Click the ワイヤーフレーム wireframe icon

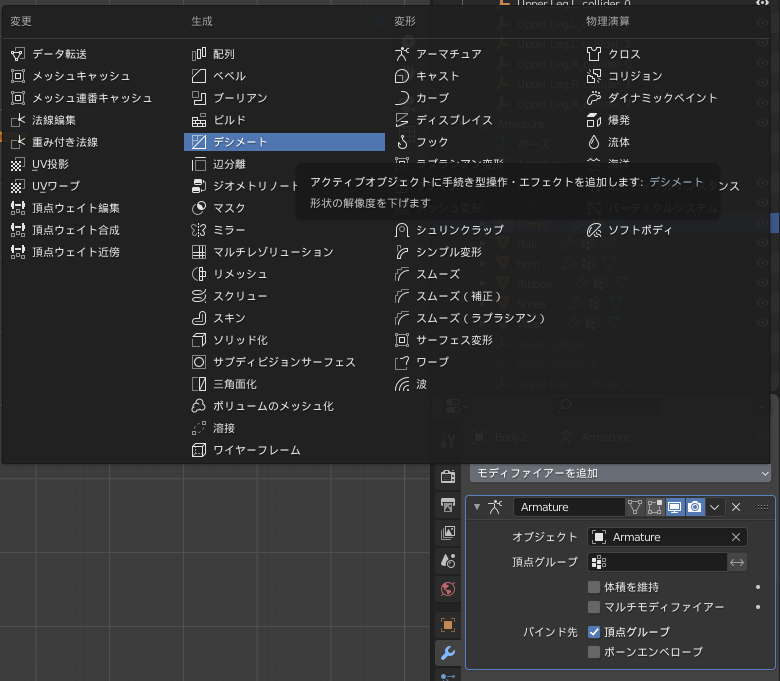tap(198, 450)
